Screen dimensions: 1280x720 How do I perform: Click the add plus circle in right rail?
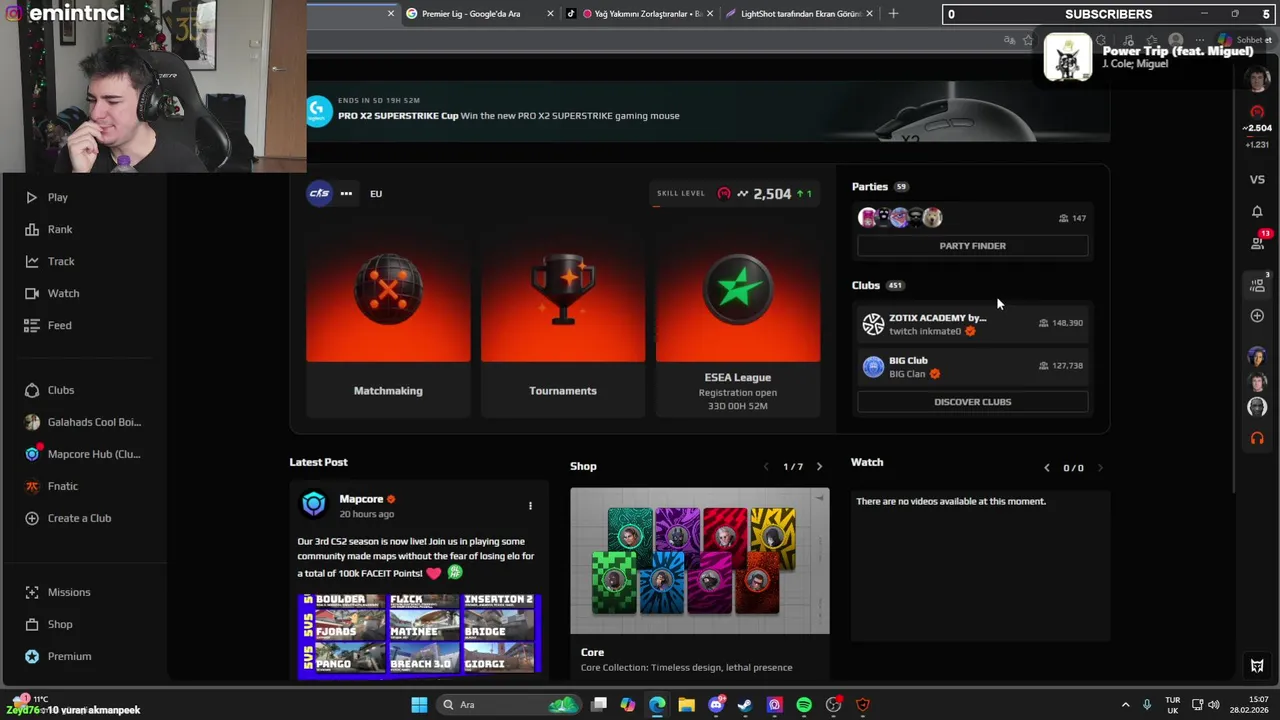point(1257,316)
